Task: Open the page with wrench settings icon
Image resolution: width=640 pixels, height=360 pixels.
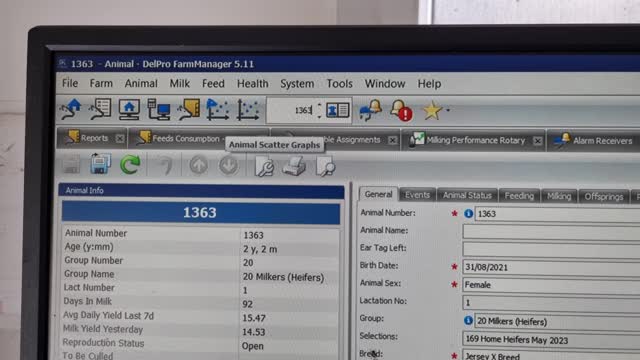Action: [x=264, y=167]
